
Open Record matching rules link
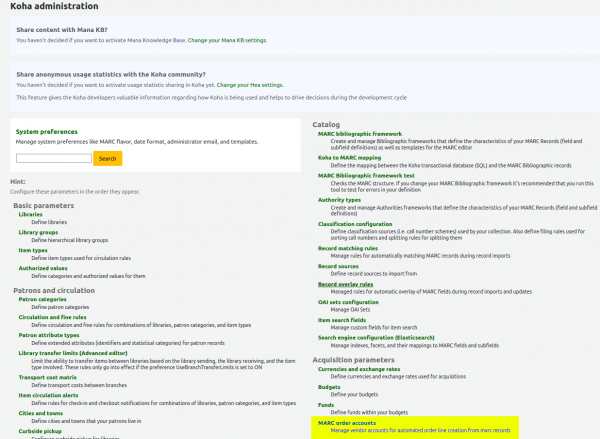tap(348, 248)
